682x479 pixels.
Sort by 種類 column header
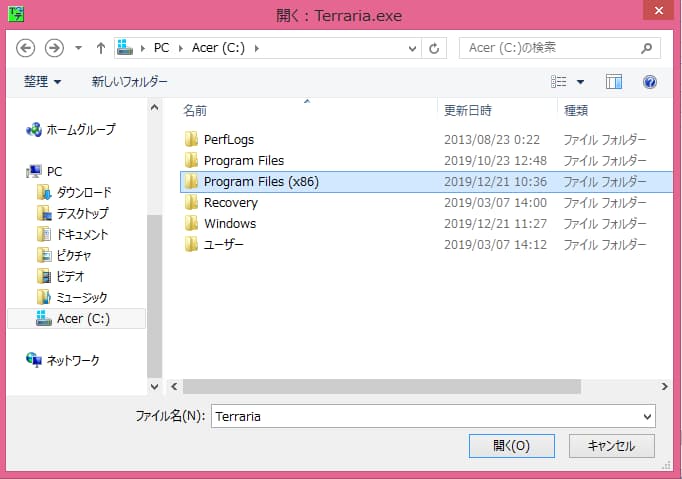click(x=576, y=111)
